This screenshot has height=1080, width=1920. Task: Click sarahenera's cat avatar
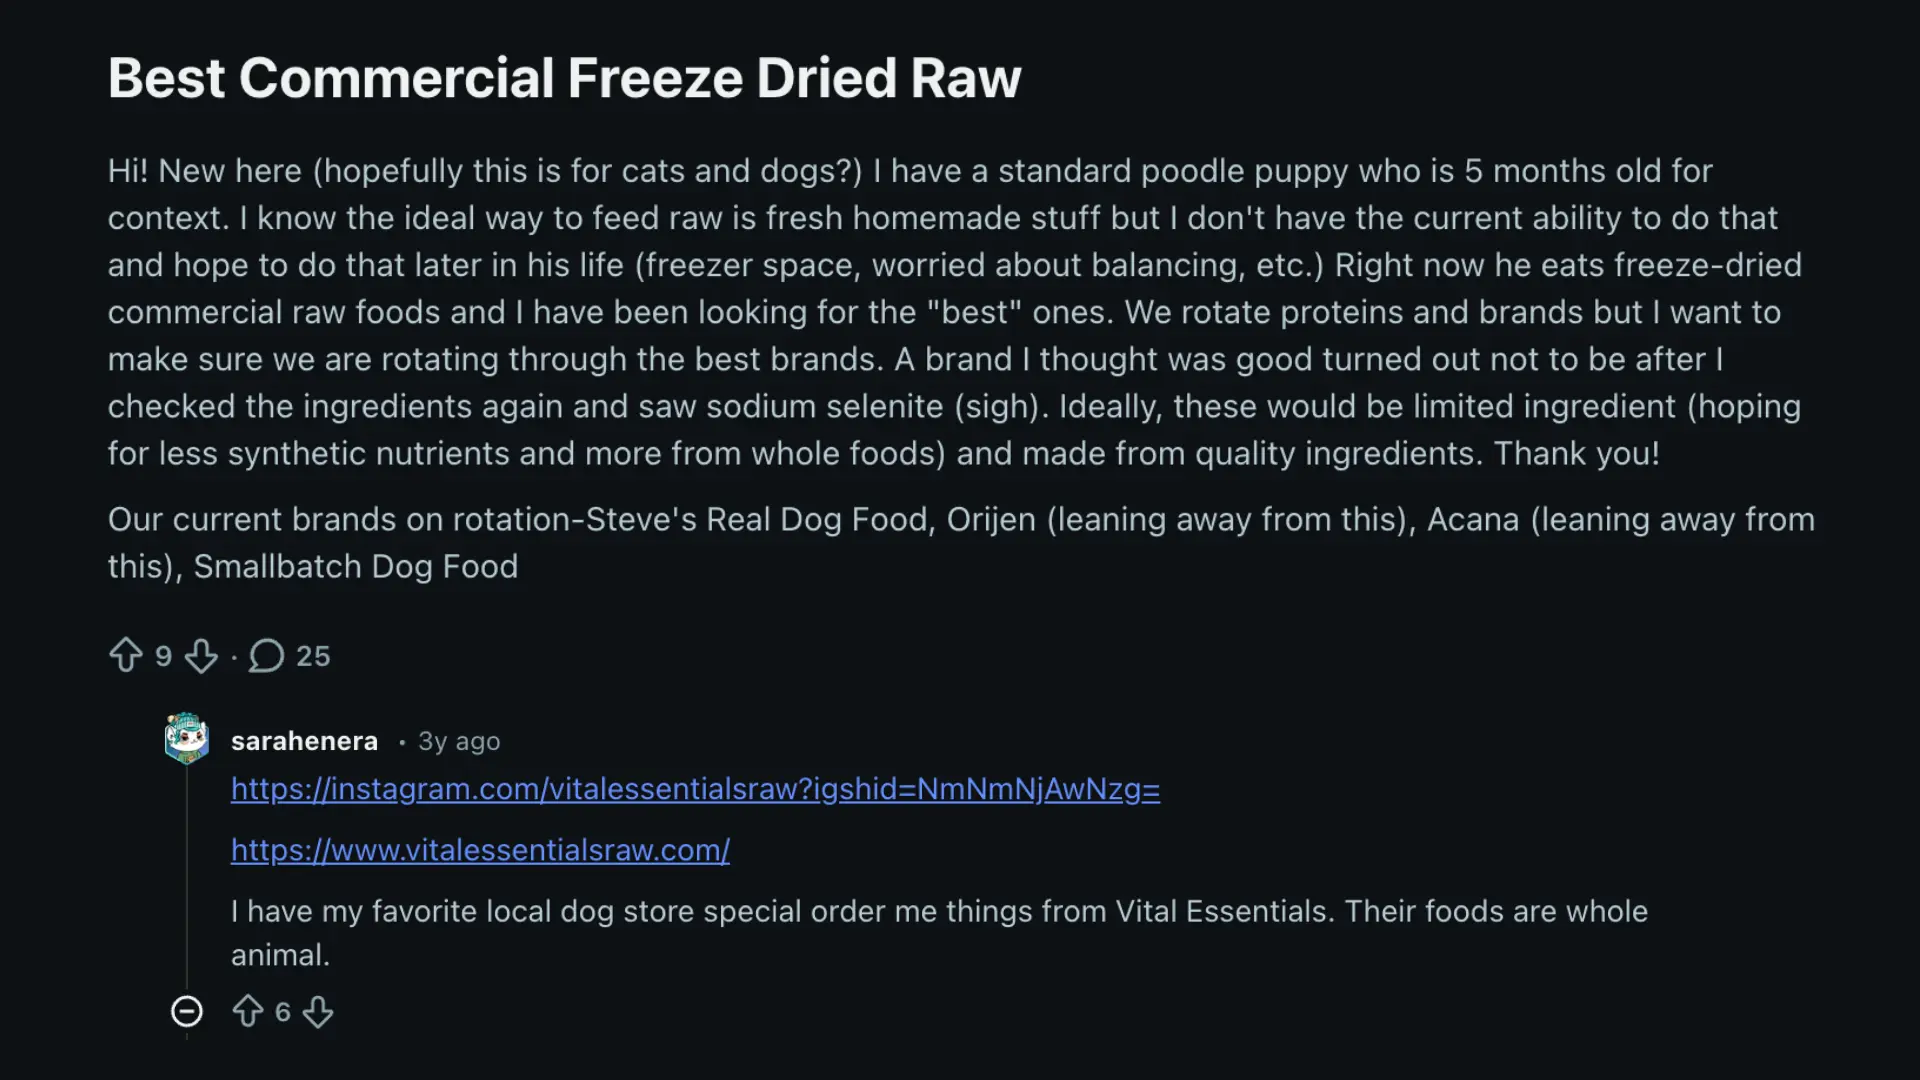tap(187, 739)
